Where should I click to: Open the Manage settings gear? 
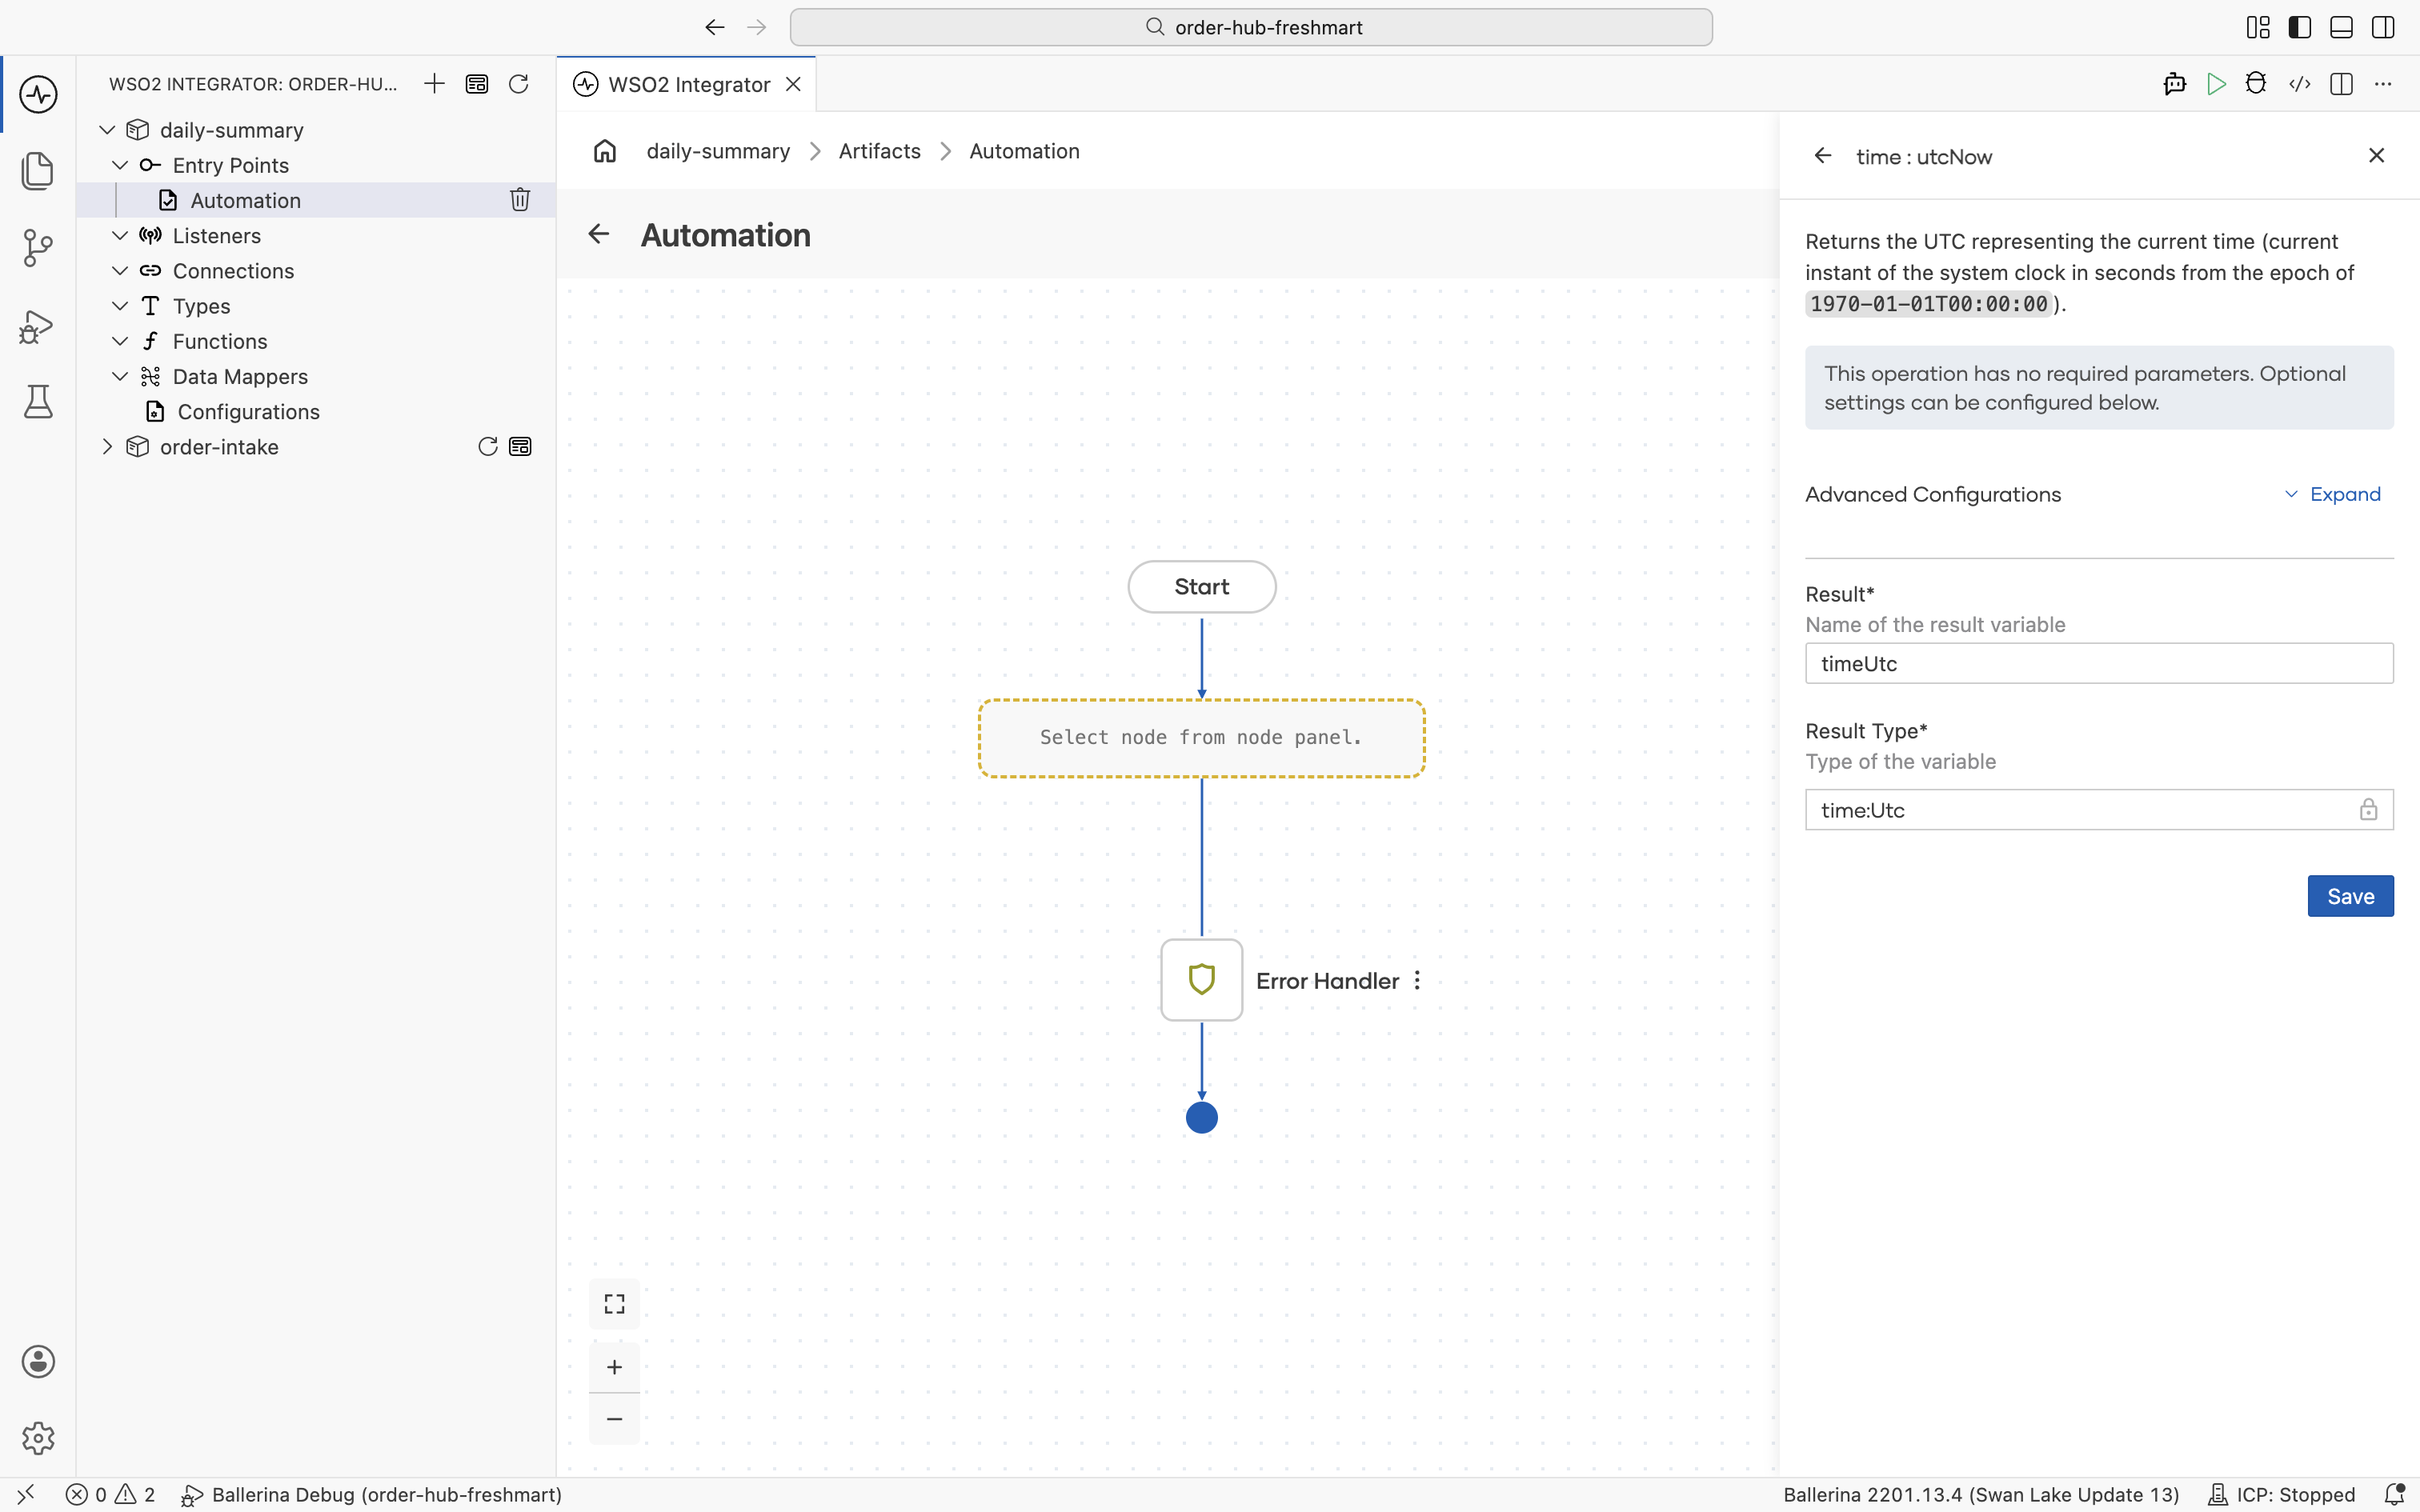coord(38,1438)
